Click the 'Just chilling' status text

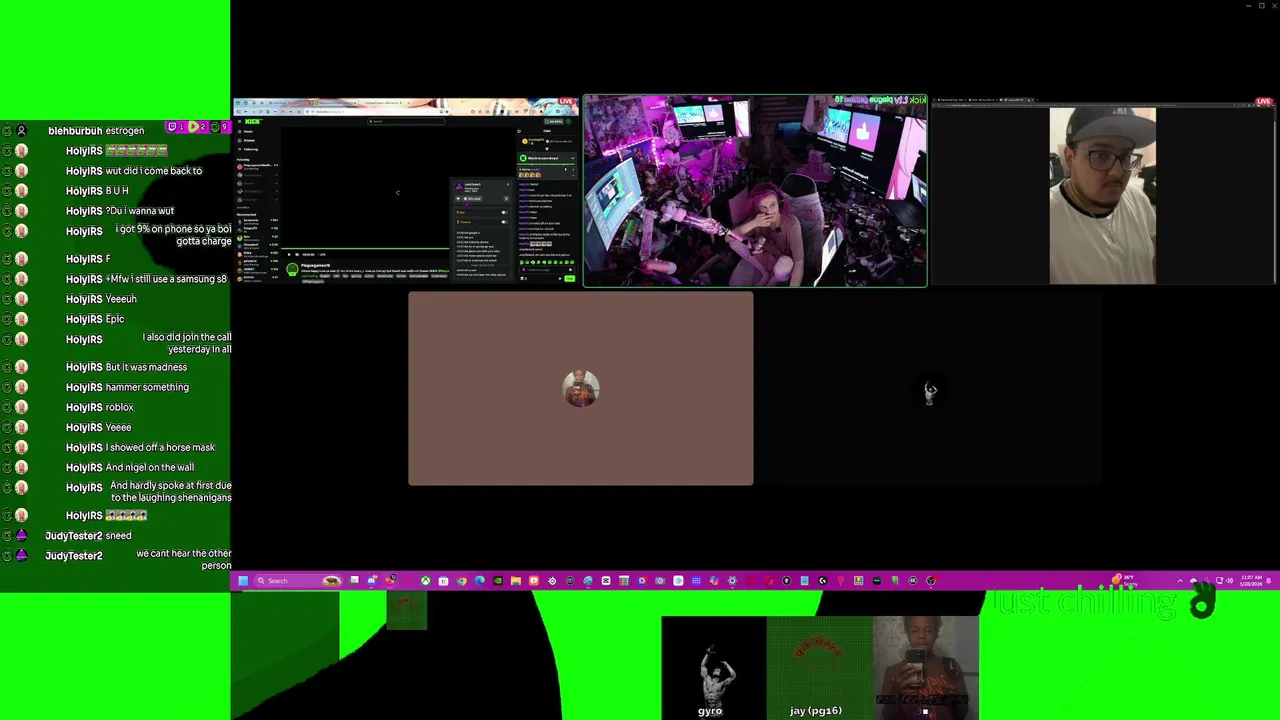coord(1084,602)
